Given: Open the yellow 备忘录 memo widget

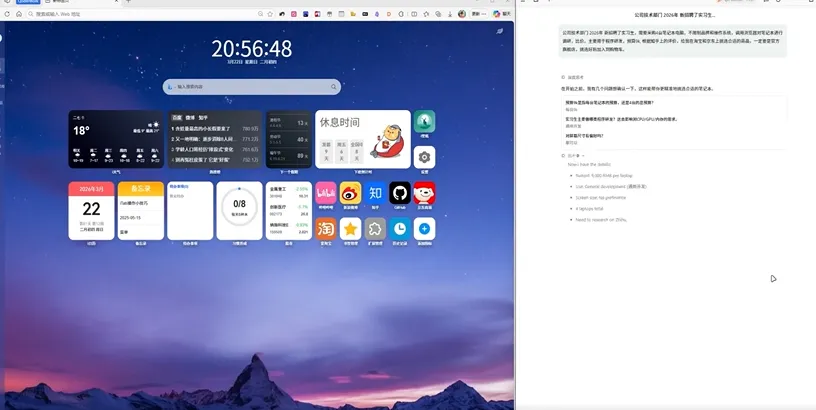Looking at the screenshot, I should tap(141, 211).
